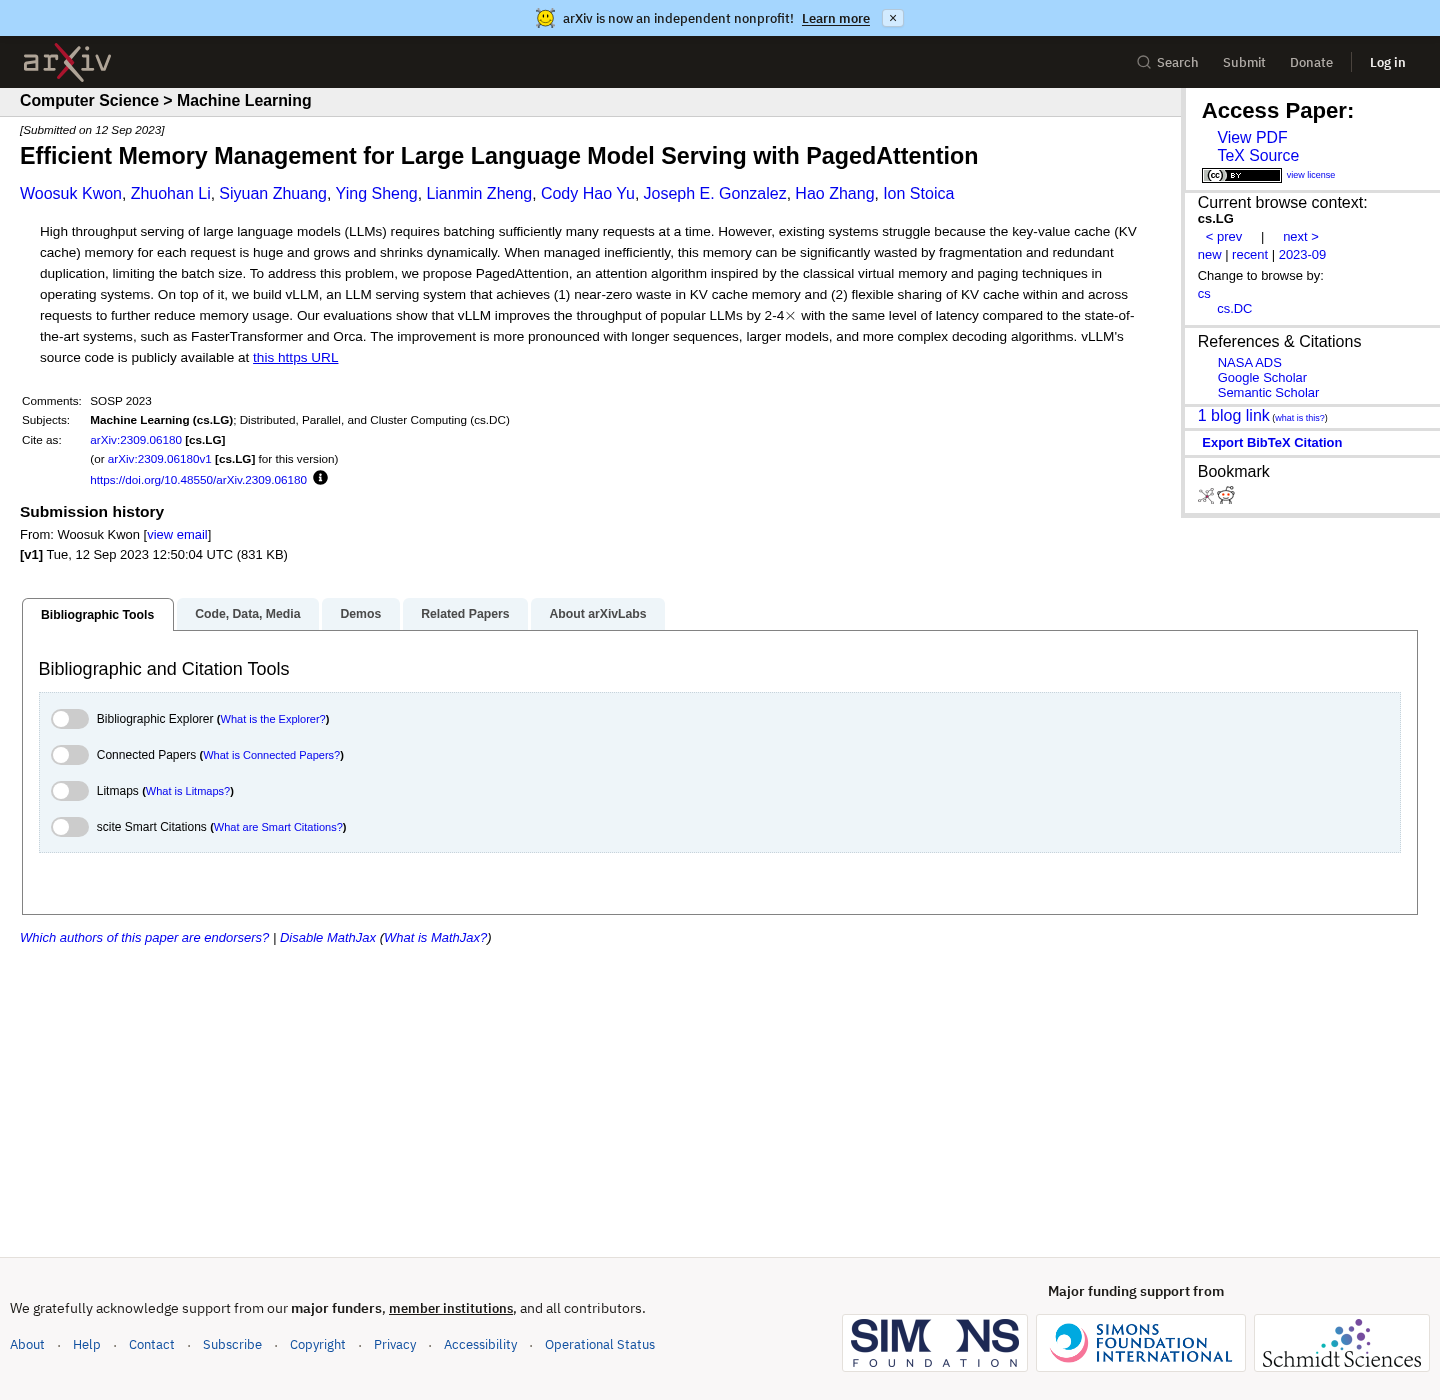1440x1400 pixels.
Task: Open footer Operational Status link
Action: tap(600, 1345)
